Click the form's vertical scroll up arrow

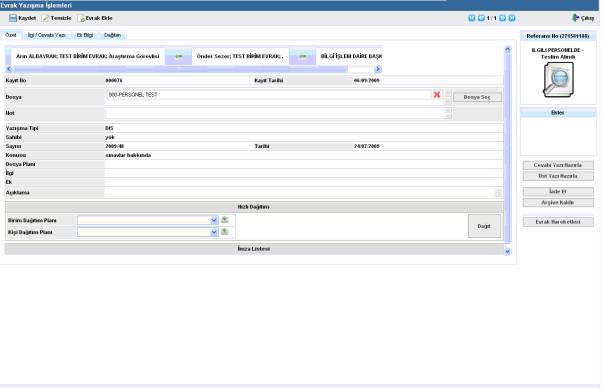[x=508, y=49]
